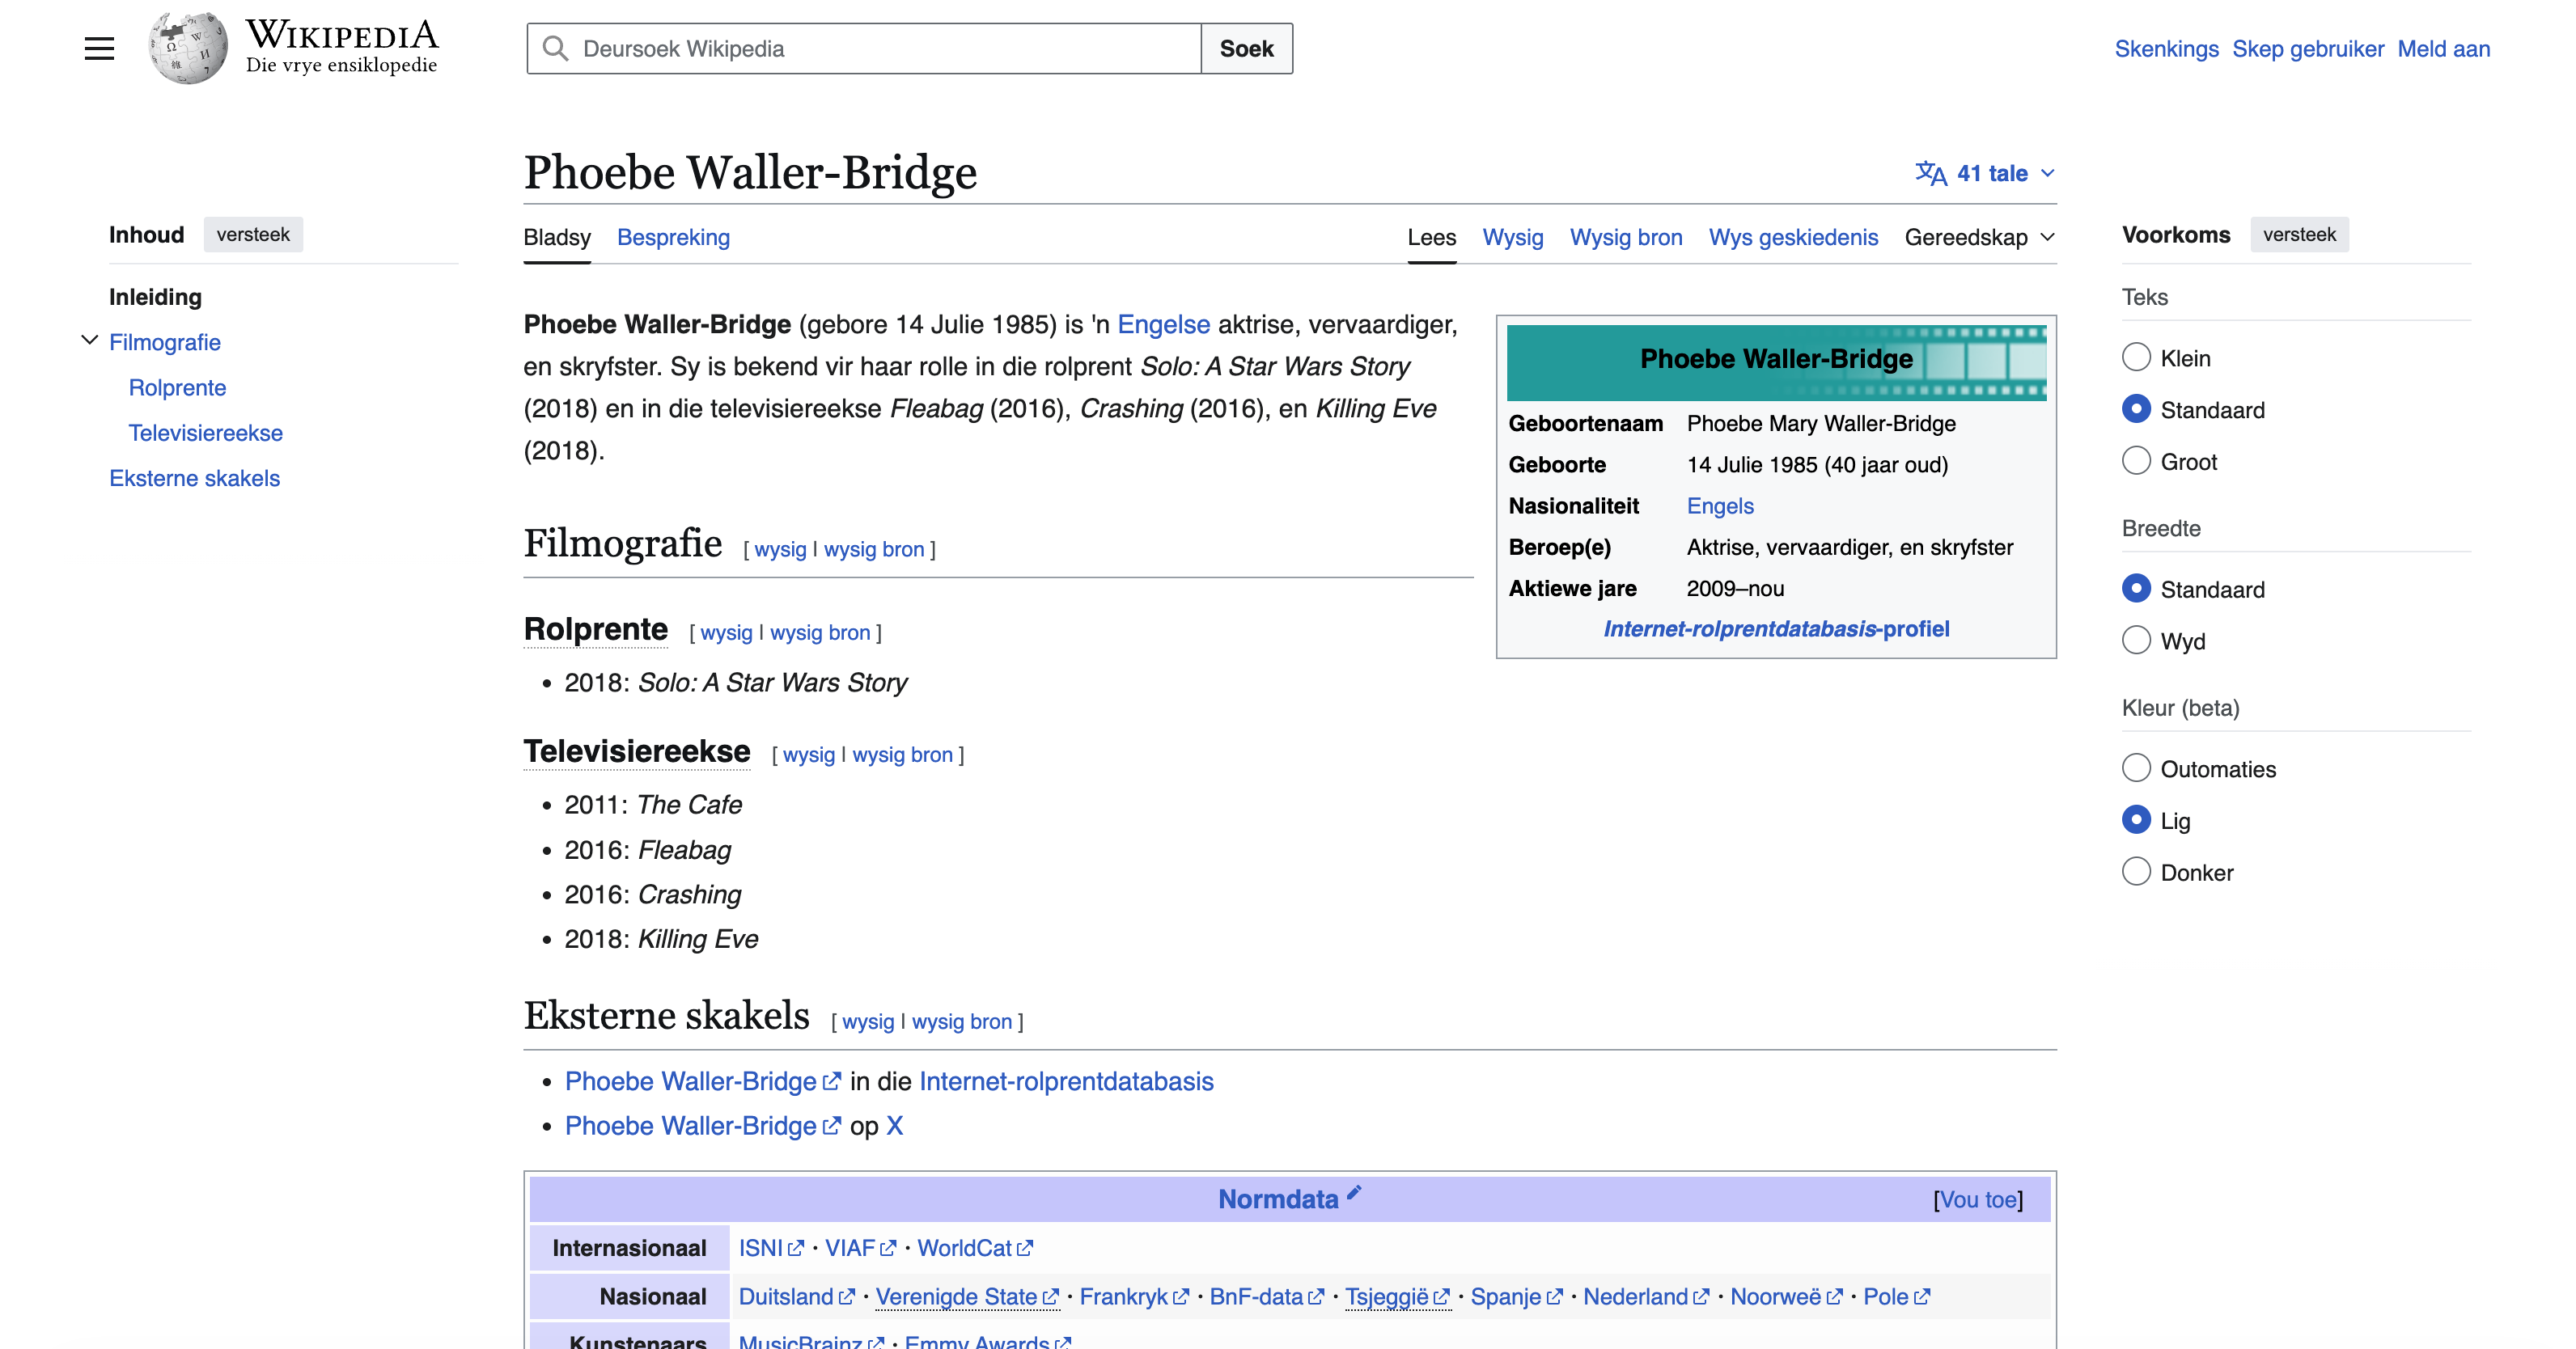The image size is (2576, 1349).
Task: Select Donker color mode
Action: click(x=2136, y=872)
